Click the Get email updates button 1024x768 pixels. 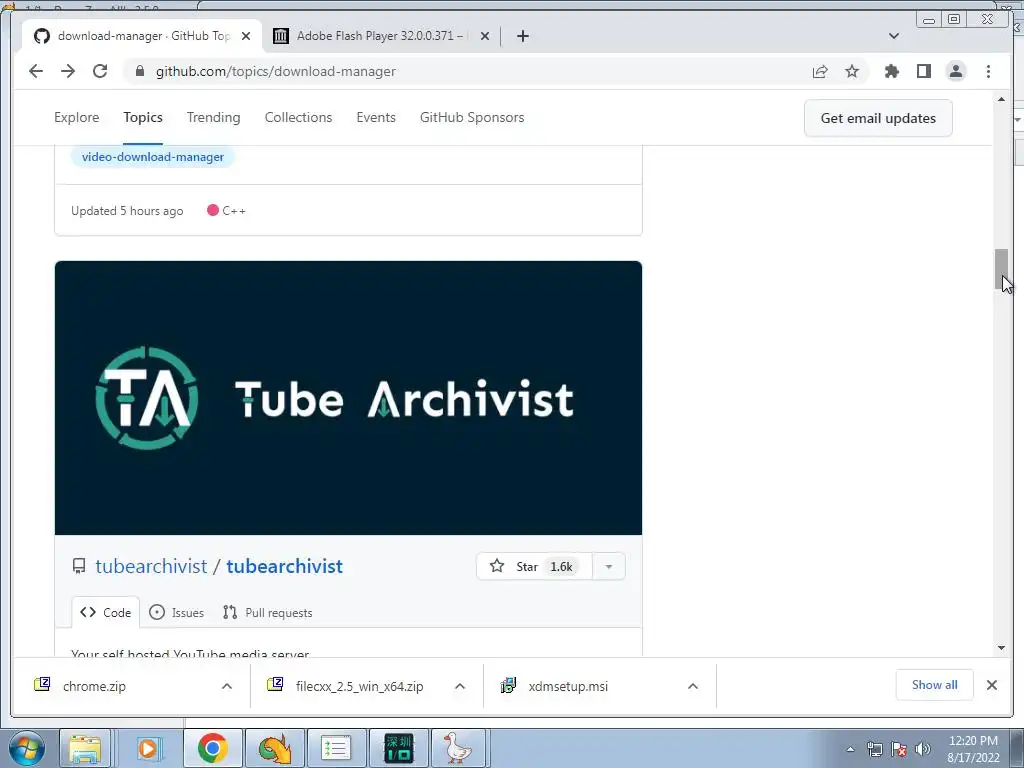878,118
